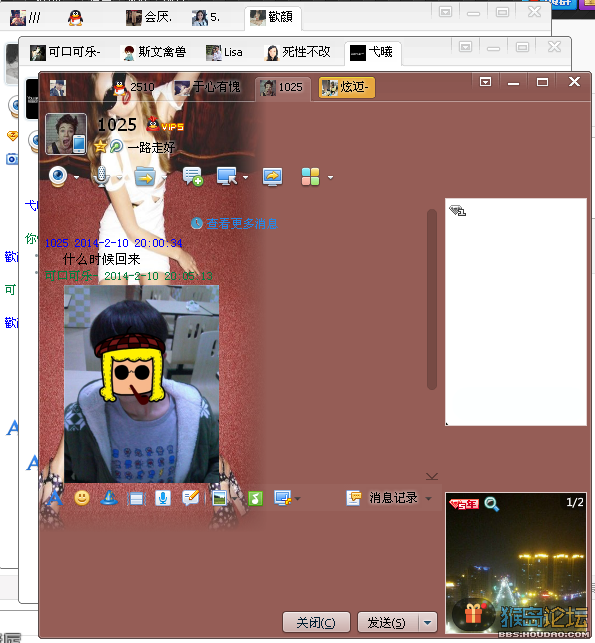Expand the apps grid dropdown arrow
This screenshot has height=643, width=595.
tap(331, 178)
